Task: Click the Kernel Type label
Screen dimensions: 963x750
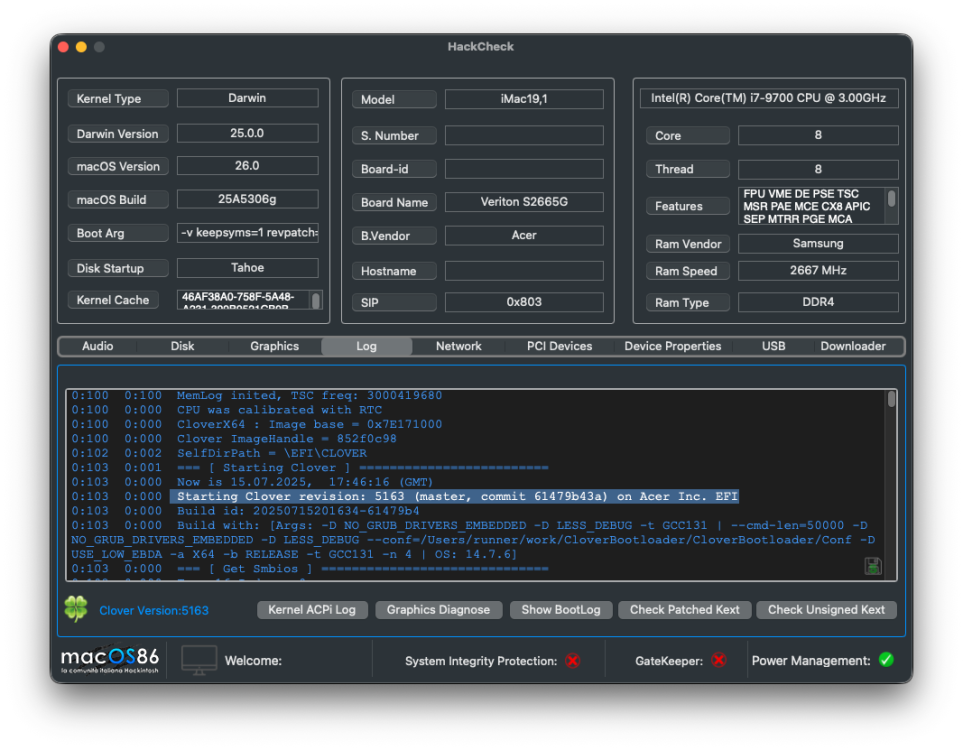Action: pos(118,99)
